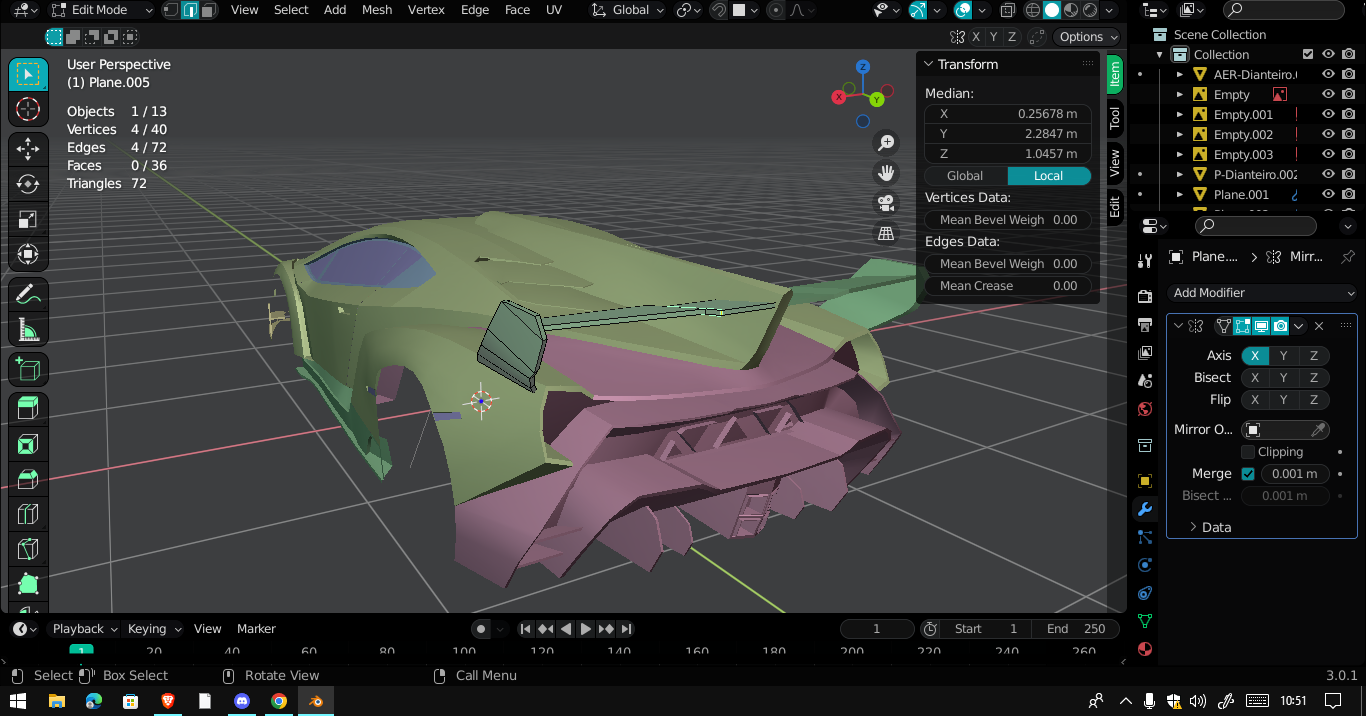Open Object Data properties green triangle tab
The width and height of the screenshot is (1366, 716).
[x=1146, y=621]
